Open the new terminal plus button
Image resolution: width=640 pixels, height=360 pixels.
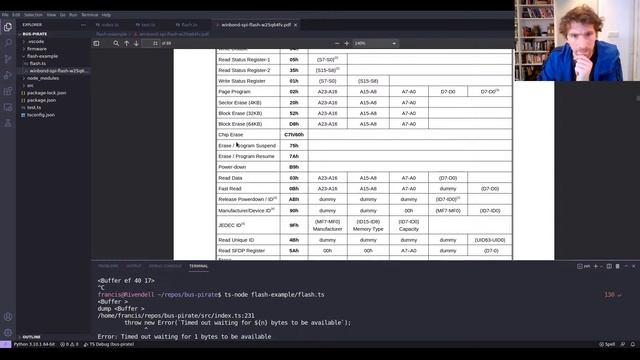[x=596, y=266]
